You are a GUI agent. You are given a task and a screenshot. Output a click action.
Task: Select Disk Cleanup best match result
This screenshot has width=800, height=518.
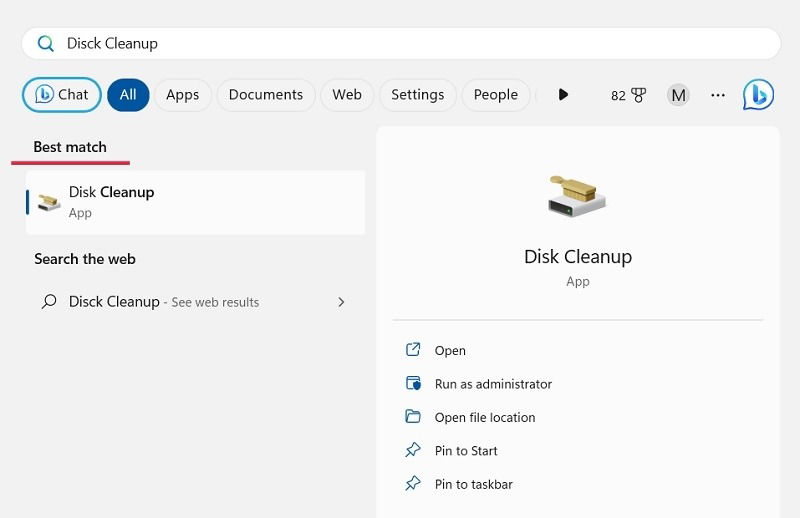(x=195, y=203)
